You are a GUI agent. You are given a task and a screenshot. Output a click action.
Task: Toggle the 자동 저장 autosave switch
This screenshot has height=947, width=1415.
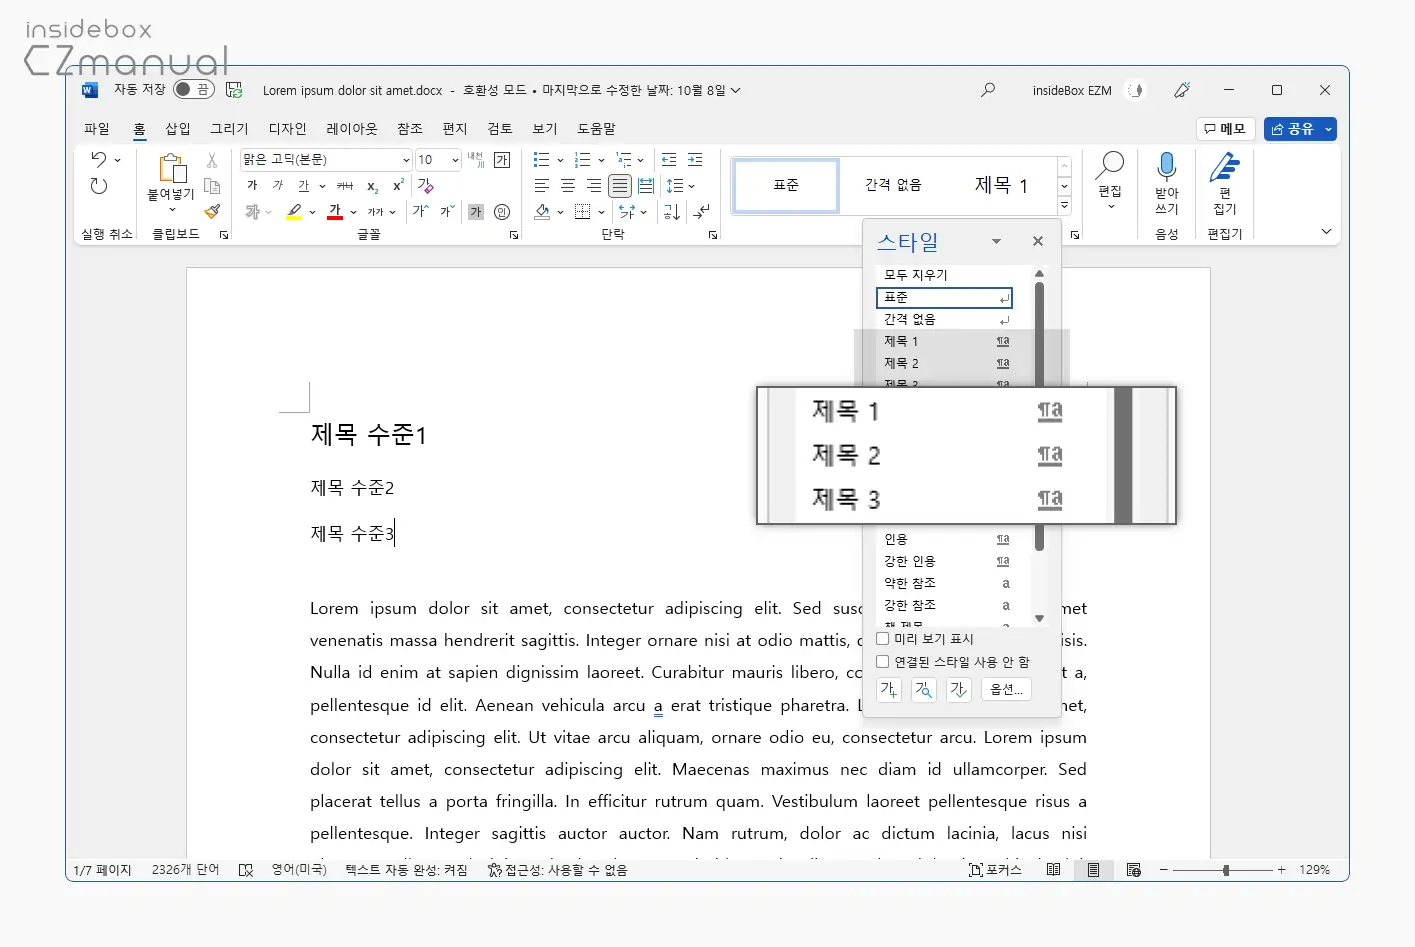193,90
